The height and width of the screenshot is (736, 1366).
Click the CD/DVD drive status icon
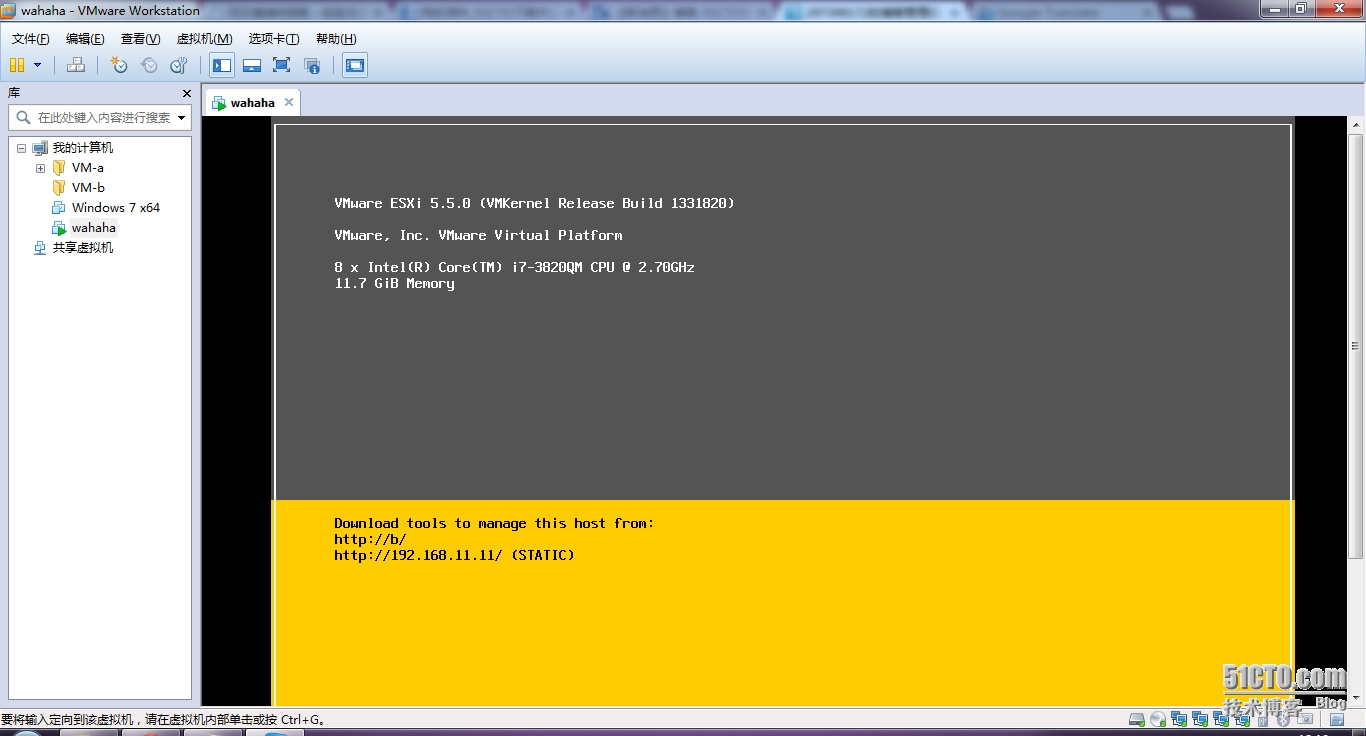point(1158,719)
